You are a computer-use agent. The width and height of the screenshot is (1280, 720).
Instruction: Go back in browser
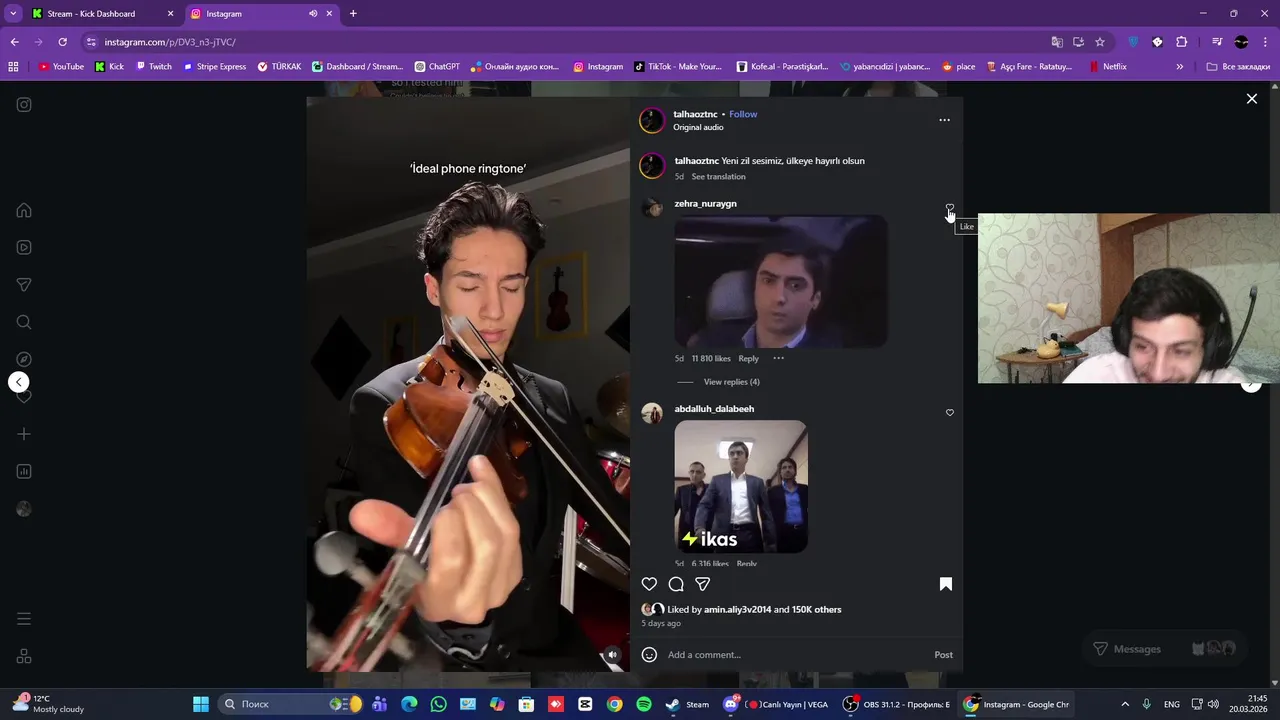[14, 42]
